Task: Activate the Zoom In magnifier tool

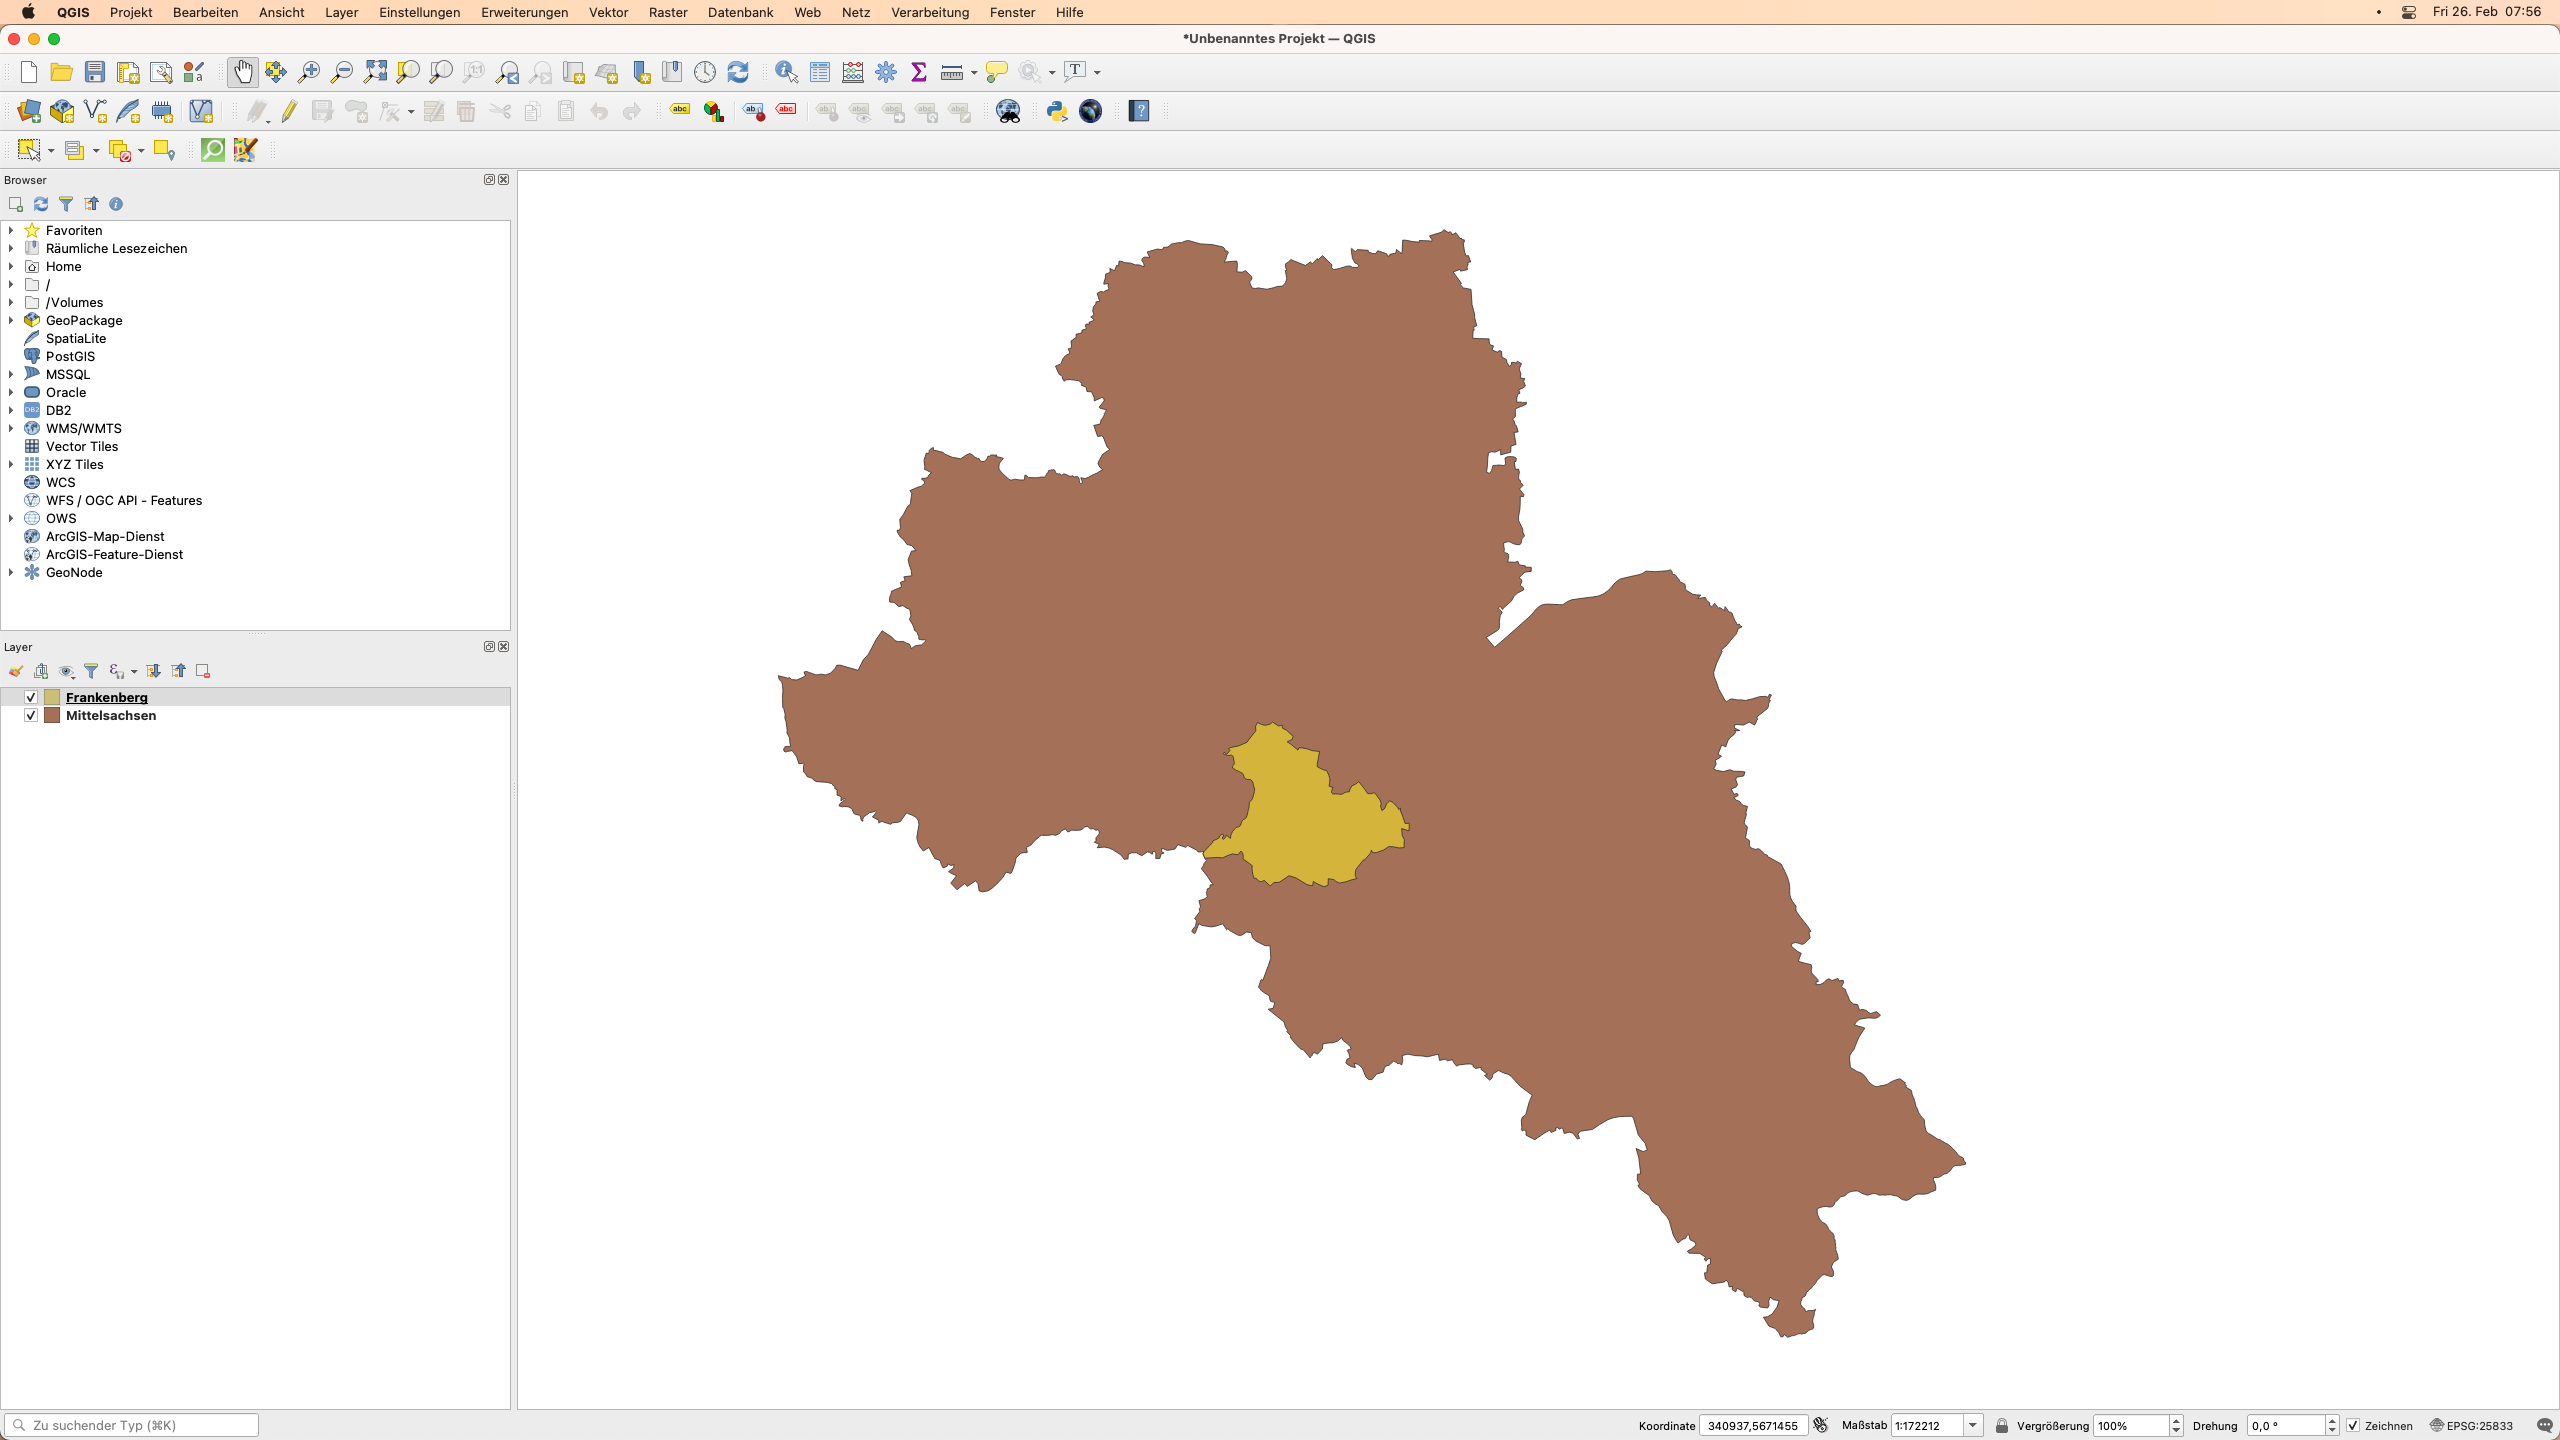Action: [308, 72]
